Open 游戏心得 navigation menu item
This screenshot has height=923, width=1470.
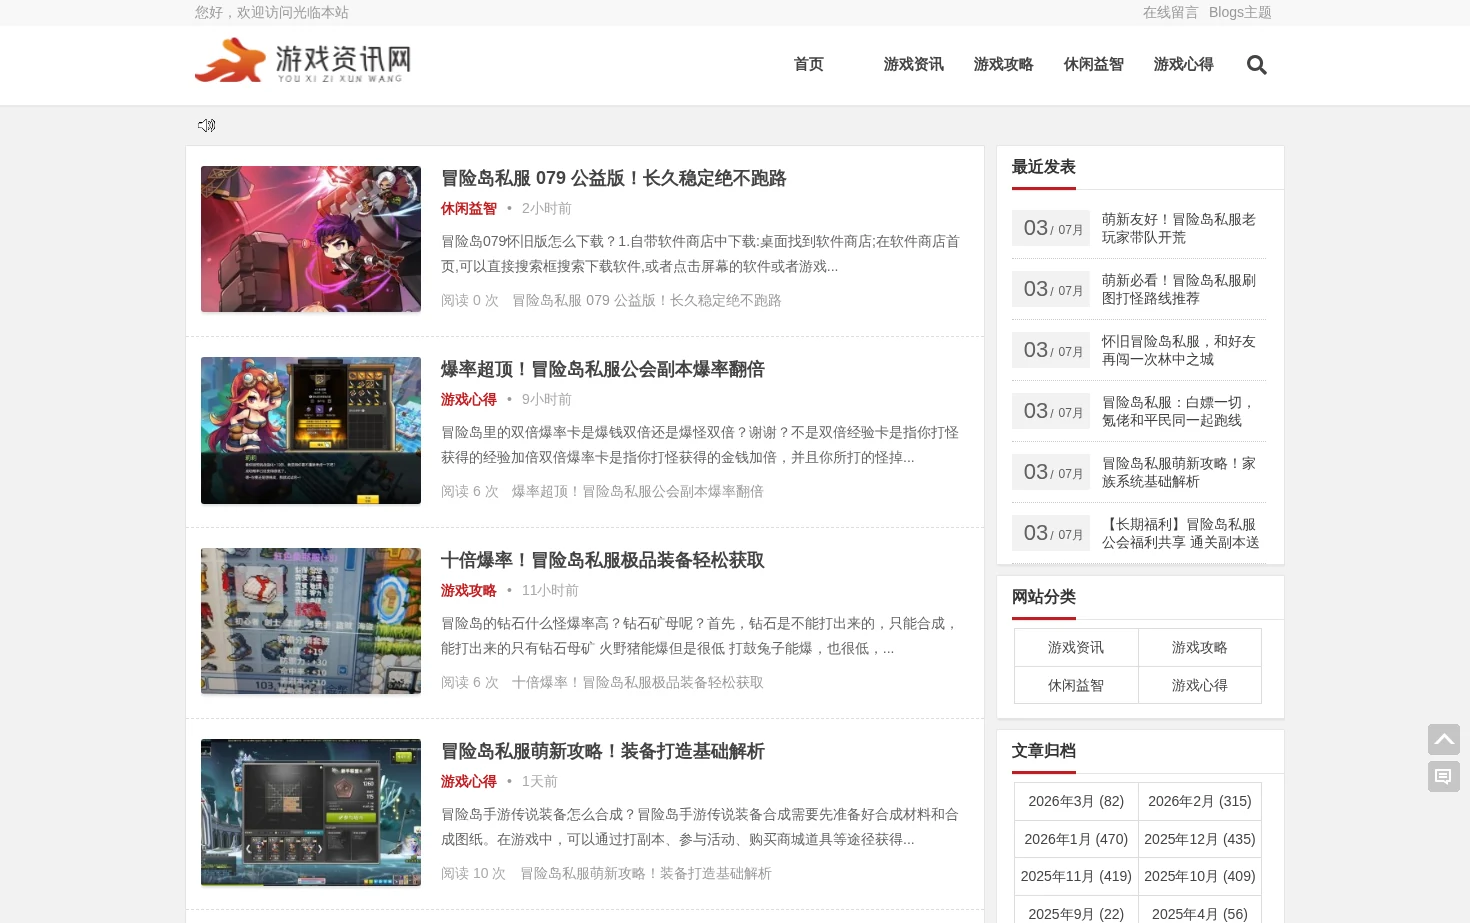pyautogui.click(x=1184, y=64)
